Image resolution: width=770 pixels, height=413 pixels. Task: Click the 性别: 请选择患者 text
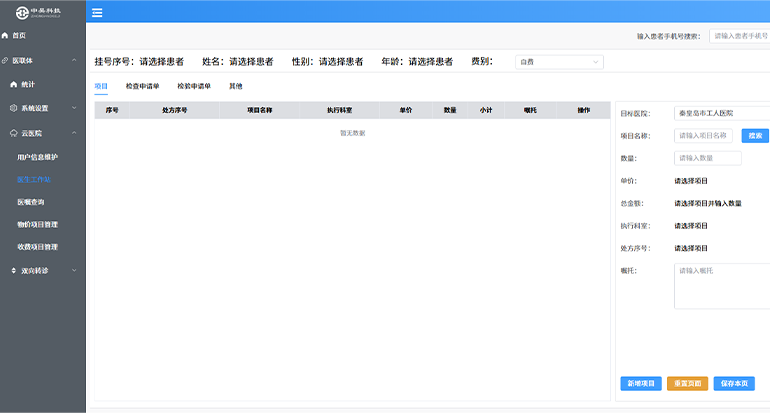pyautogui.click(x=328, y=62)
